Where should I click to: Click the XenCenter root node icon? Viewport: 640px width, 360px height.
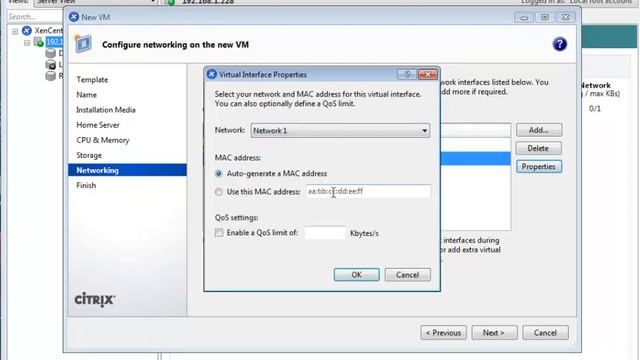(27, 31)
